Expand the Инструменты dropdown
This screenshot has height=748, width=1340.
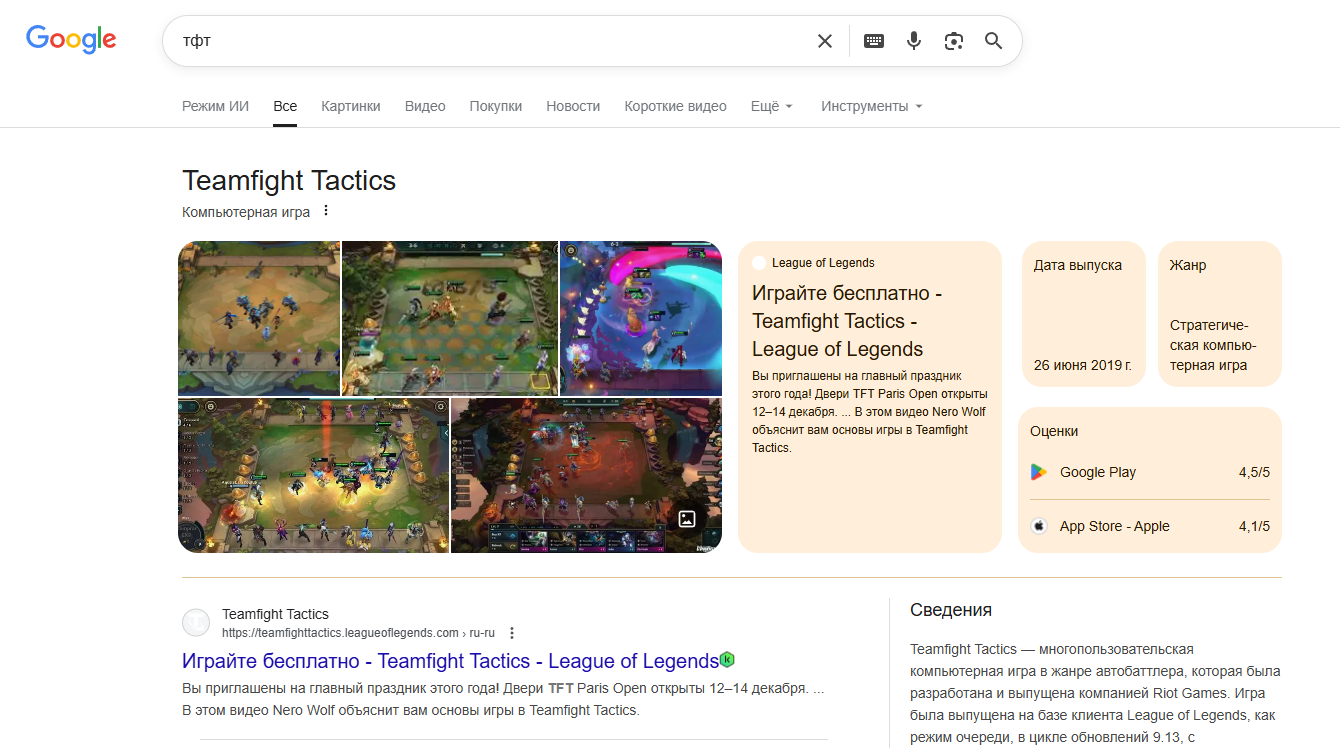(x=872, y=106)
